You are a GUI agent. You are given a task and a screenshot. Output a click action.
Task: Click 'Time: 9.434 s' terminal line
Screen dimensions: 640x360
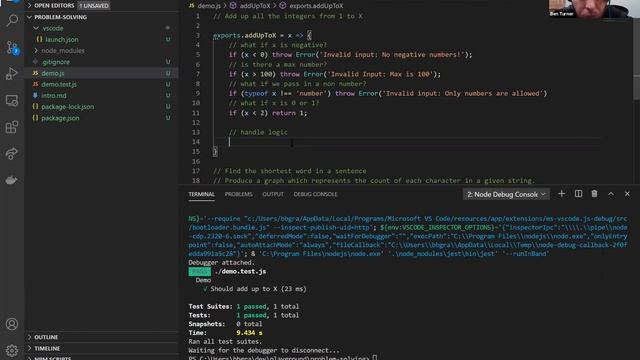tap(225, 333)
